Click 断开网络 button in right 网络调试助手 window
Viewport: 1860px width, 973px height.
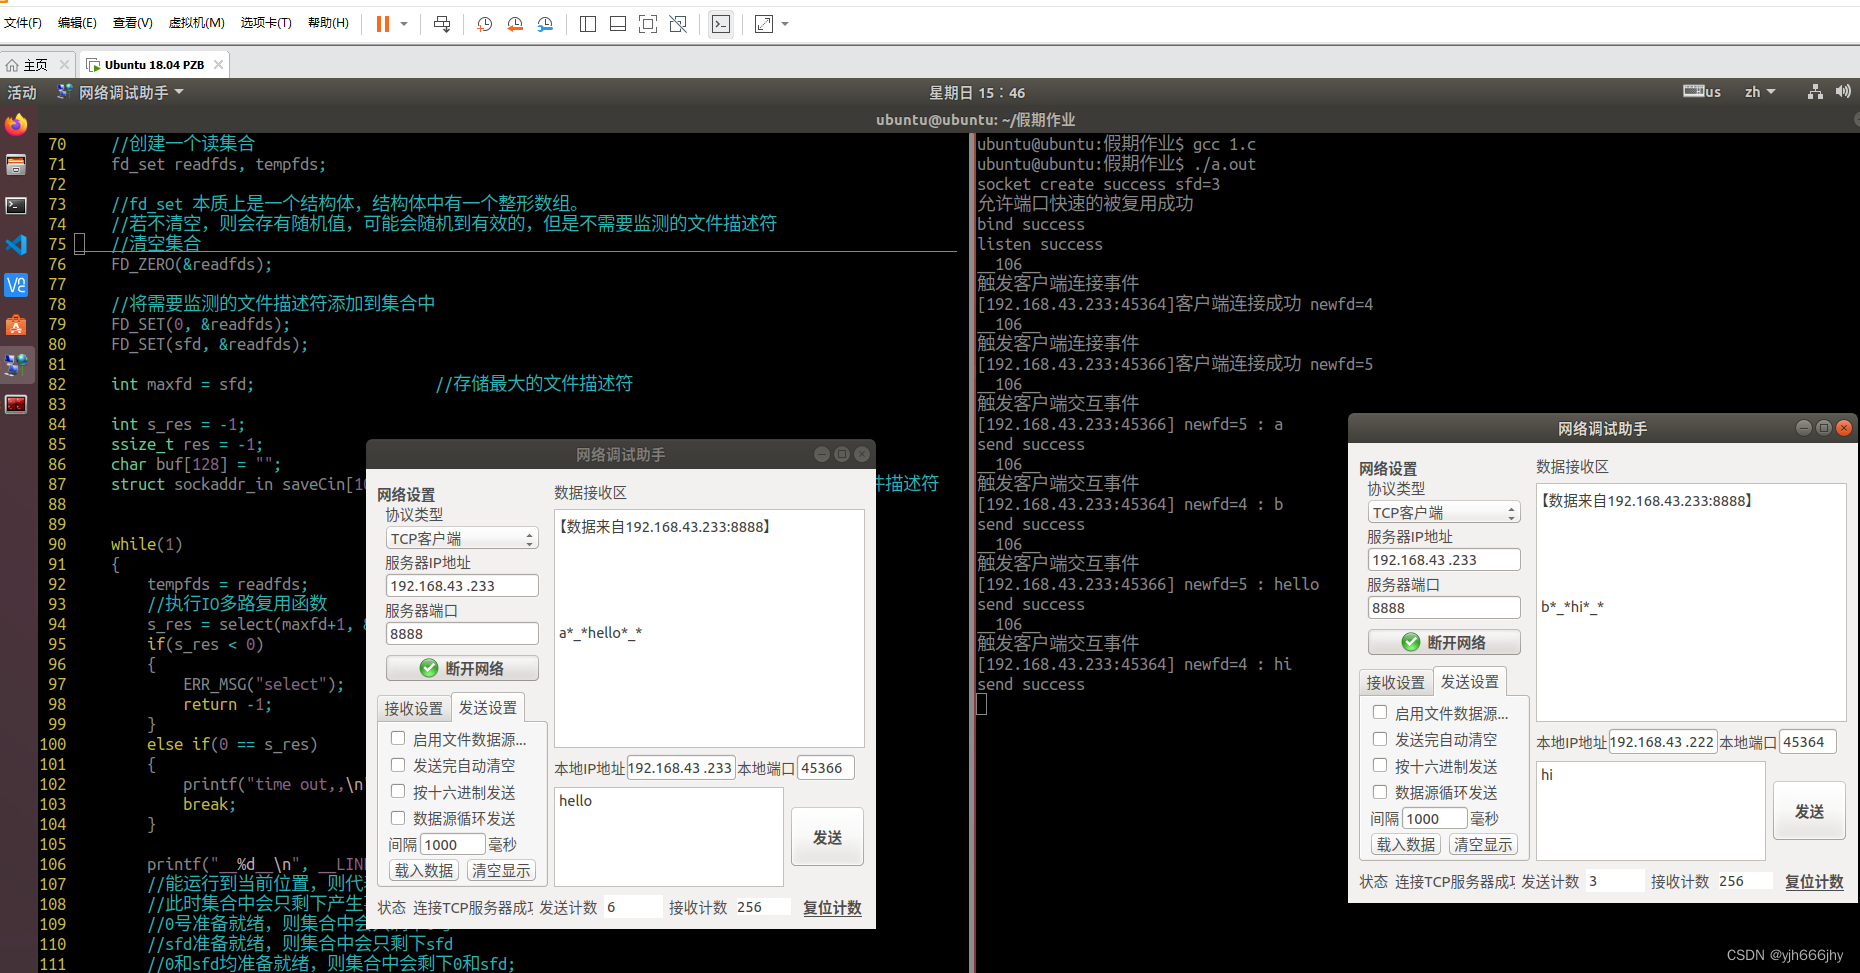click(1444, 642)
